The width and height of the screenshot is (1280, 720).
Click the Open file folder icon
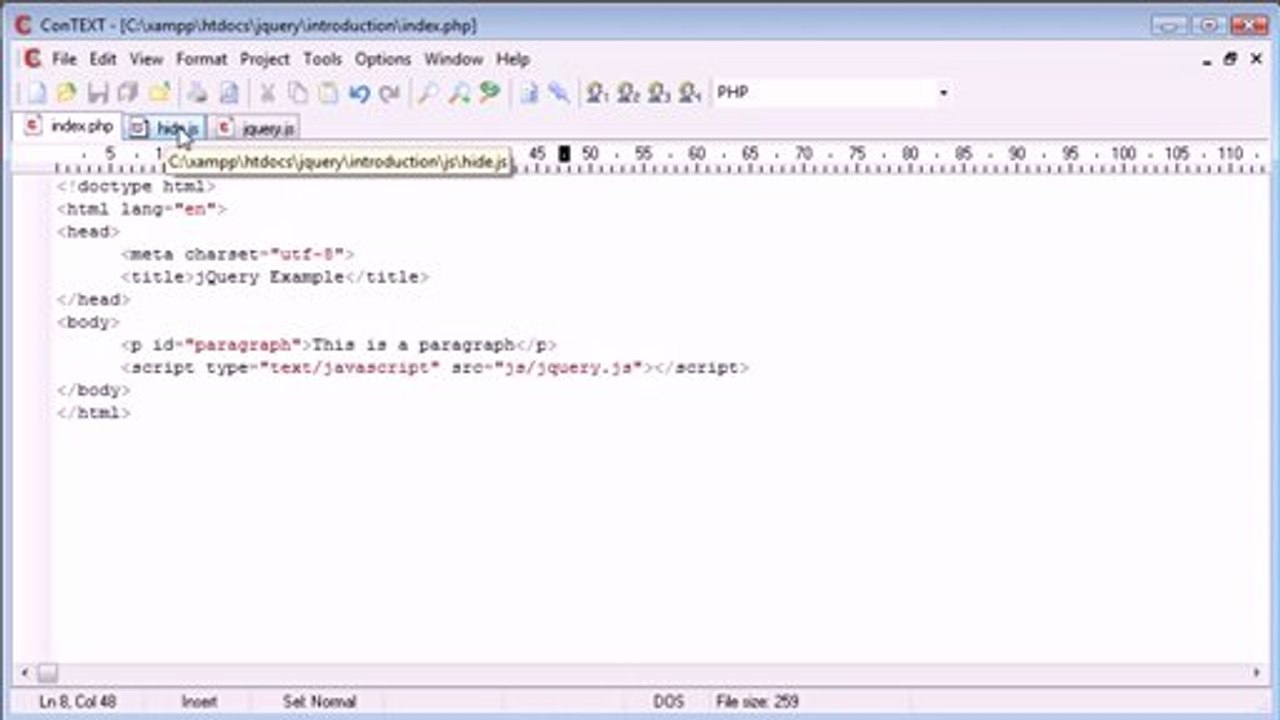point(67,93)
